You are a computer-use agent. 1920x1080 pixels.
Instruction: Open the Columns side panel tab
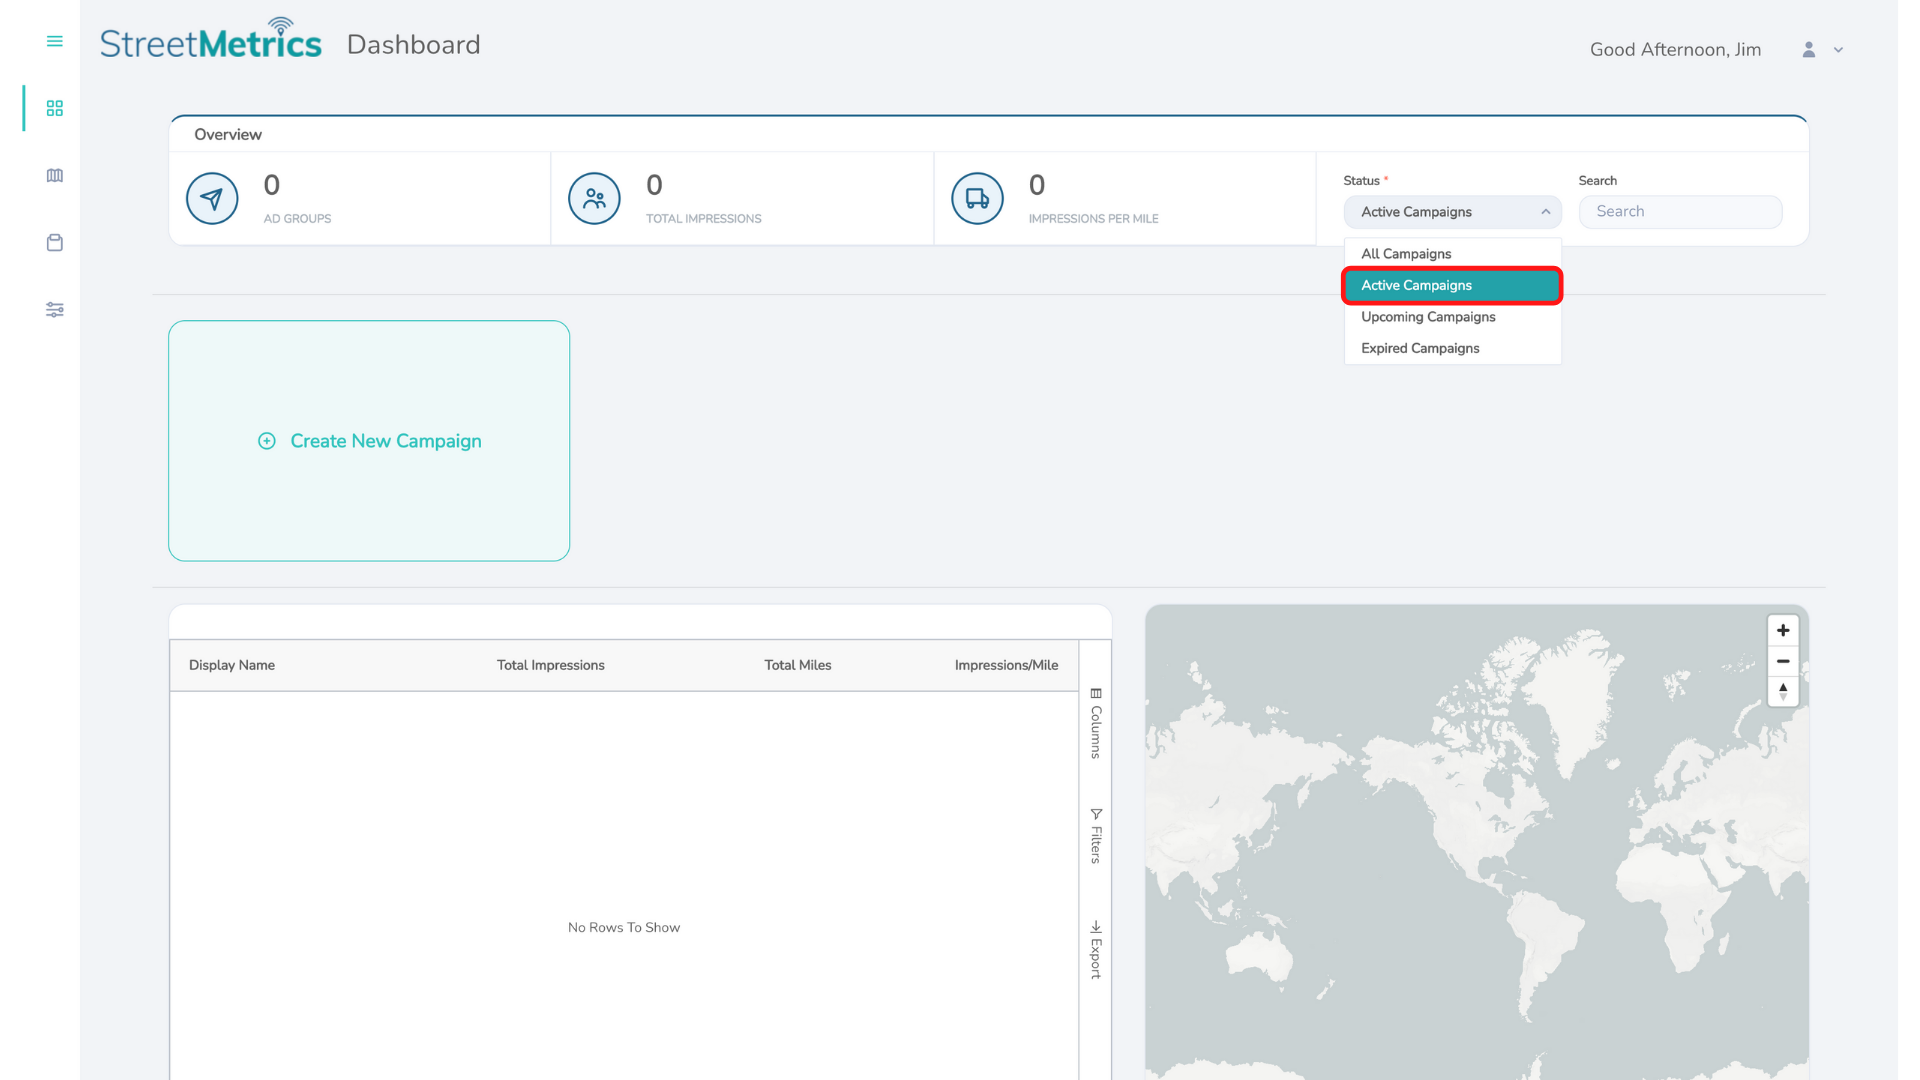1096,724
